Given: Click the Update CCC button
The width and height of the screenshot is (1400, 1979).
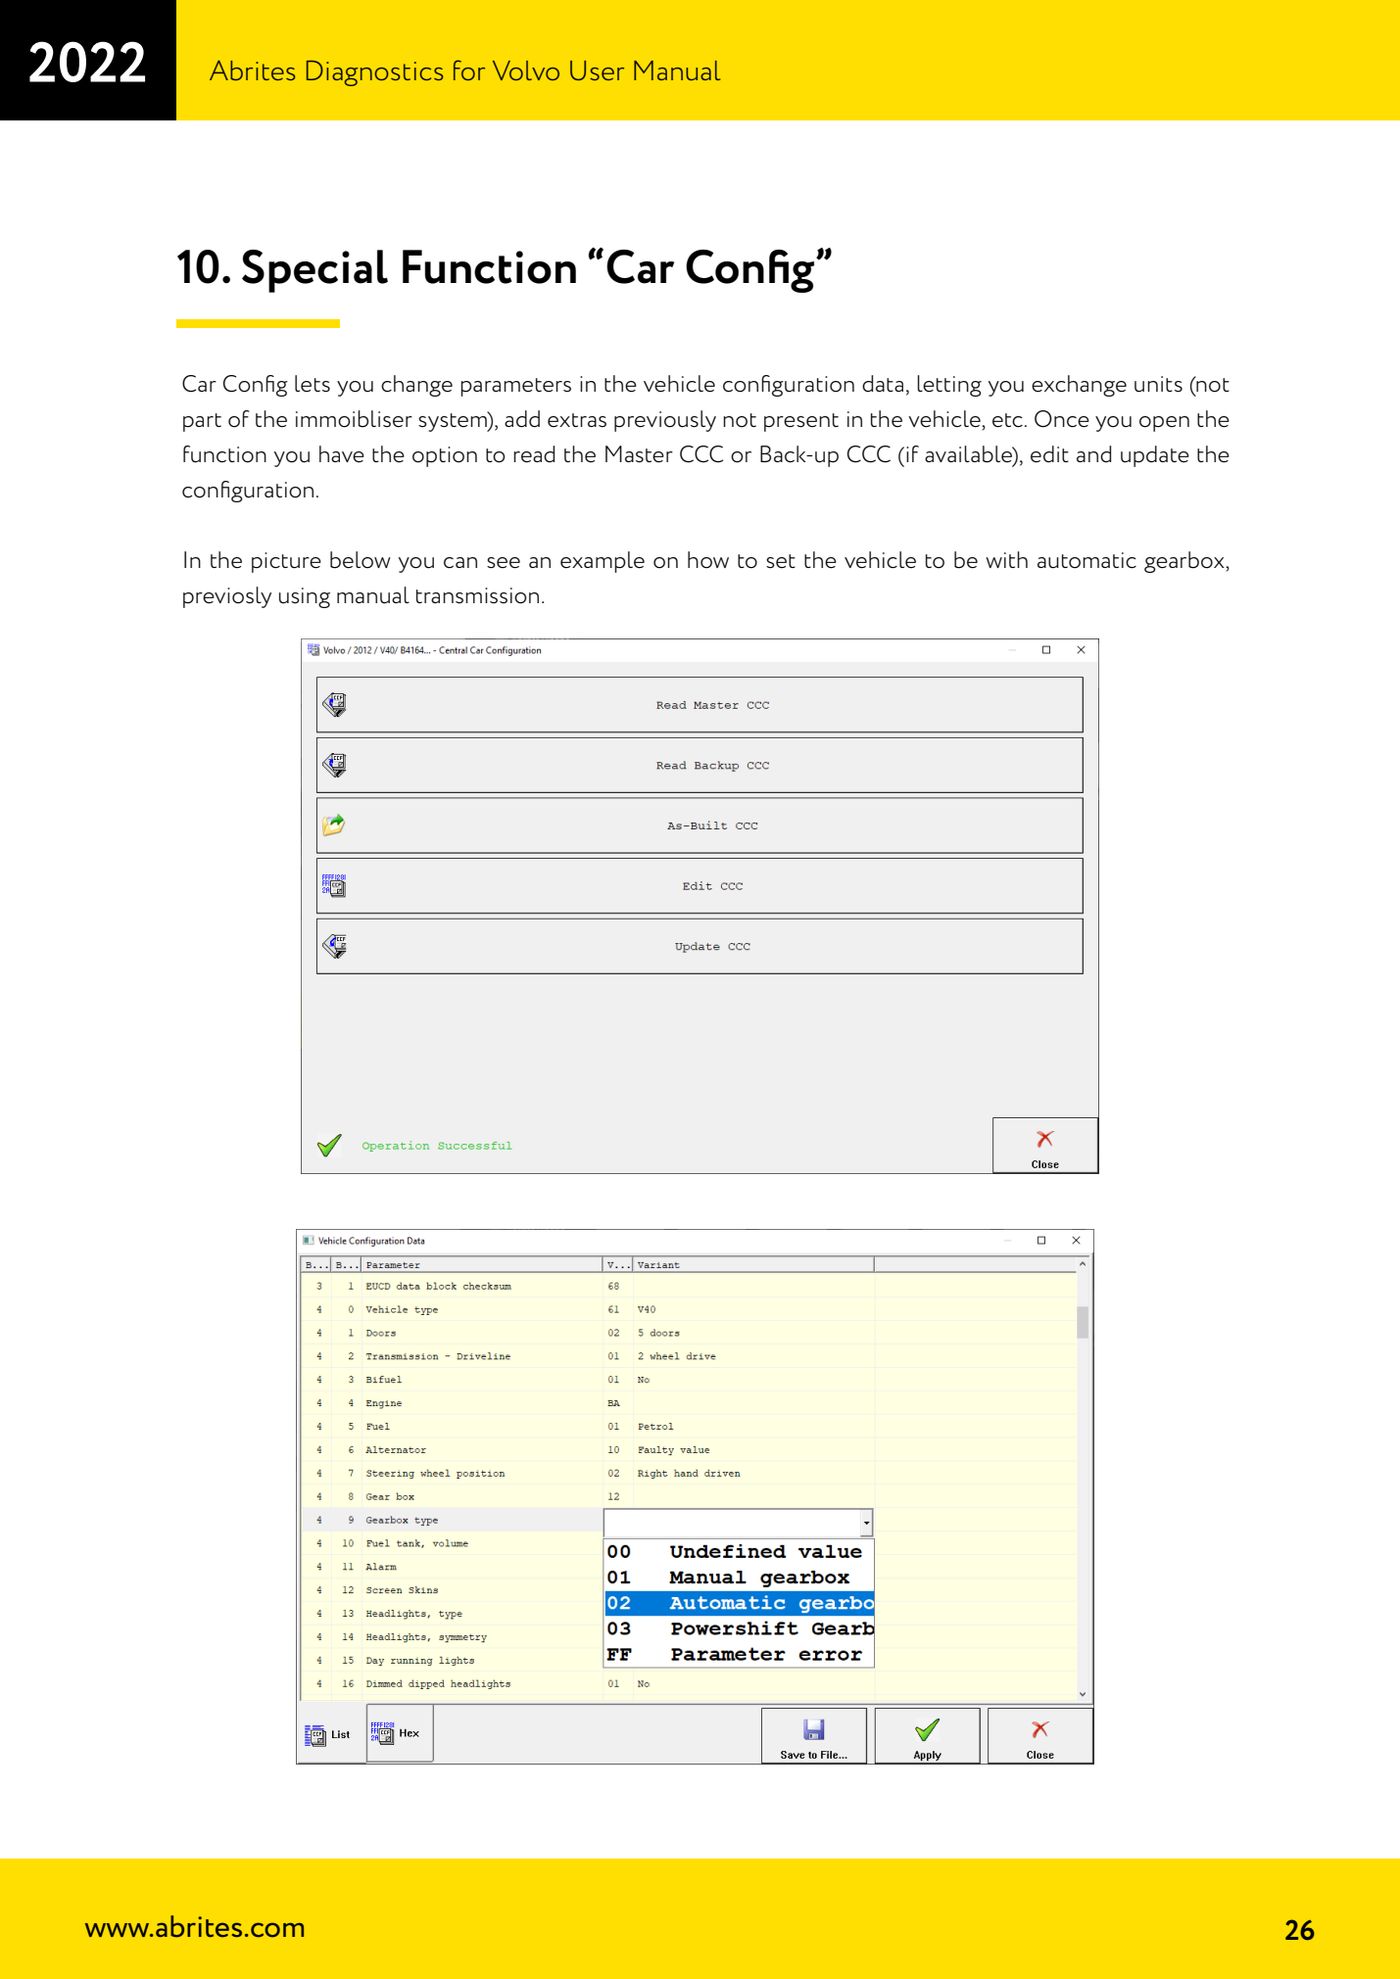Looking at the screenshot, I should coord(699,946).
